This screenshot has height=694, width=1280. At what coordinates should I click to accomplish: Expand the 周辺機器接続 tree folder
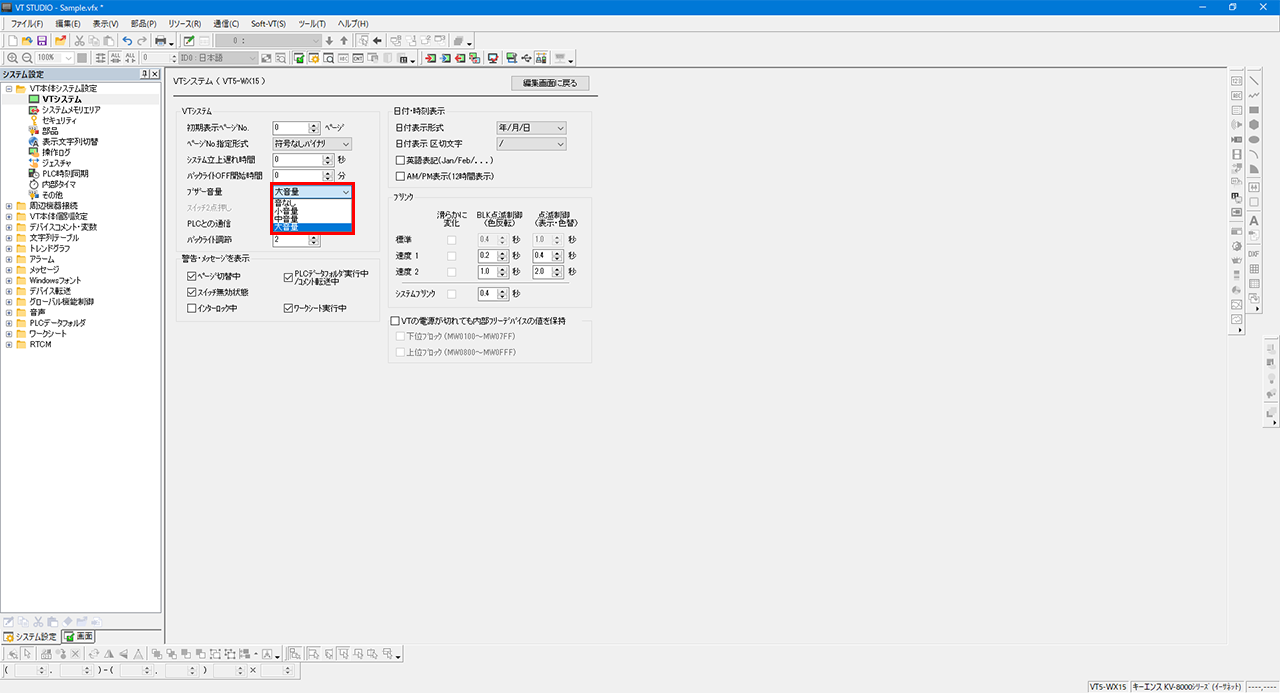tap(9, 206)
